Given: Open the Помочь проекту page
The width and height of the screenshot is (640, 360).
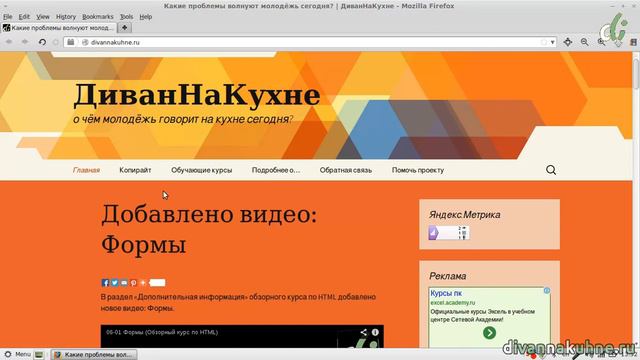Looking at the screenshot, I should point(418,170).
